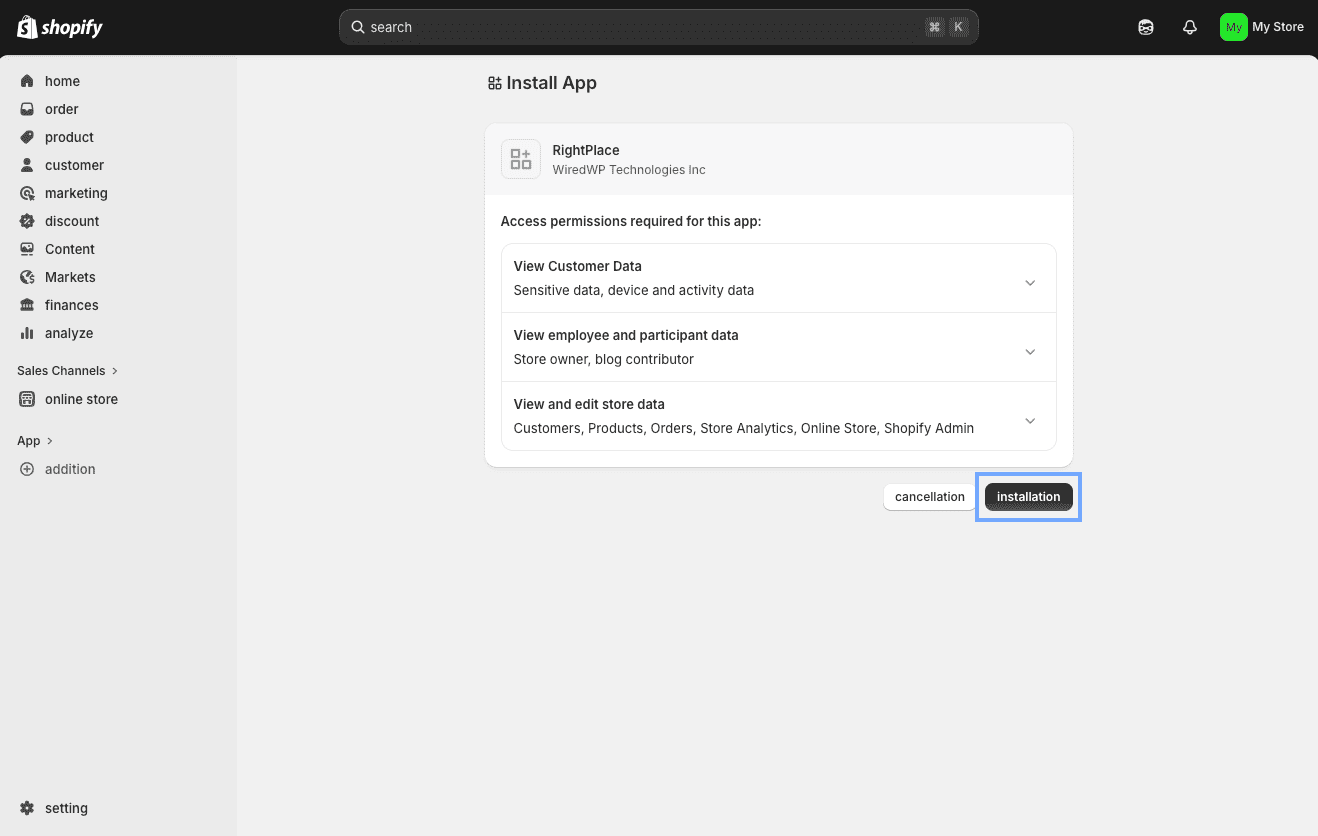This screenshot has width=1318, height=836.
Task: Click inside the search bar
Action: click(658, 27)
